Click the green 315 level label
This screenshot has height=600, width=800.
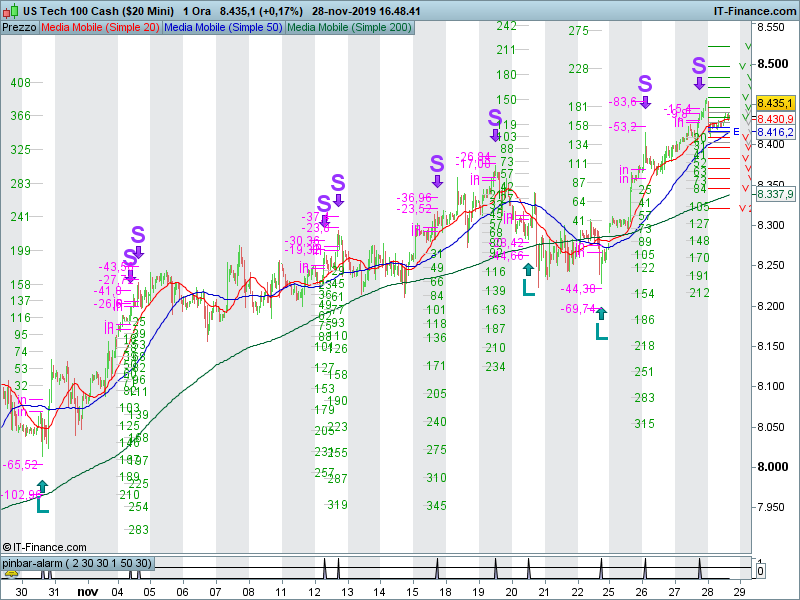[644, 424]
